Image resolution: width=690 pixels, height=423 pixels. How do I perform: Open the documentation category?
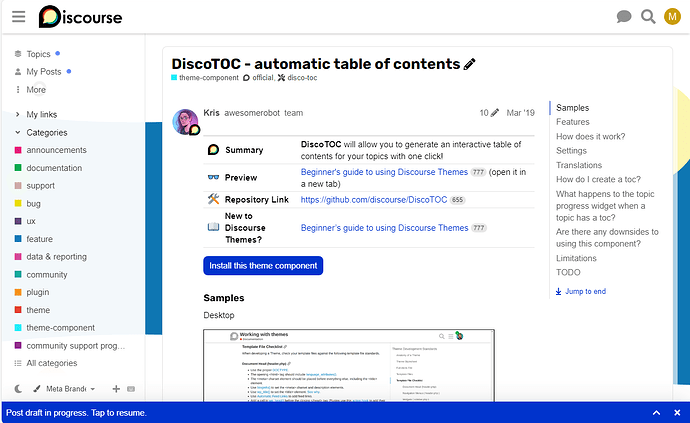54,168
